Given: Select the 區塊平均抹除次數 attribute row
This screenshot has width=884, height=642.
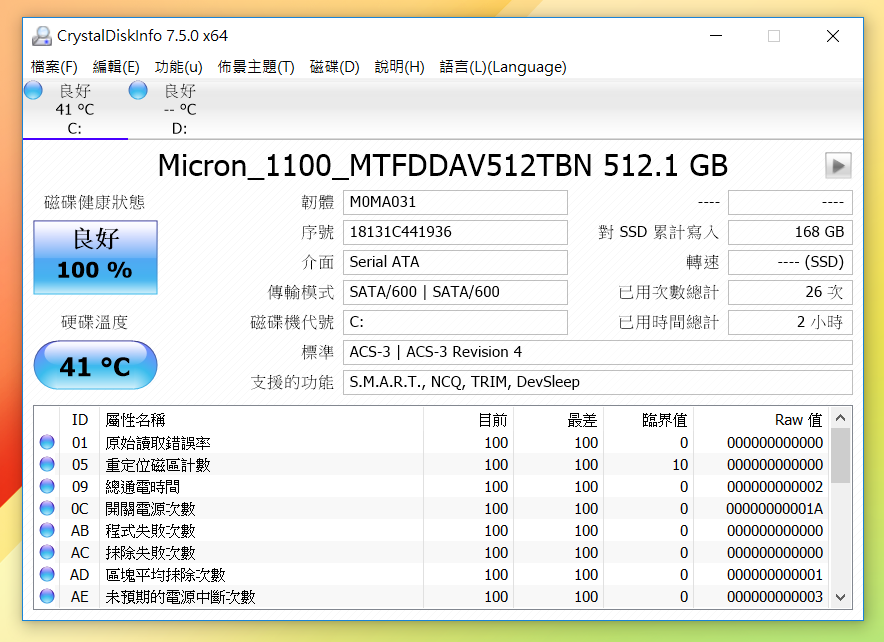Looking at the screenshot, I should pyautogui.click(x=431, y=574).
